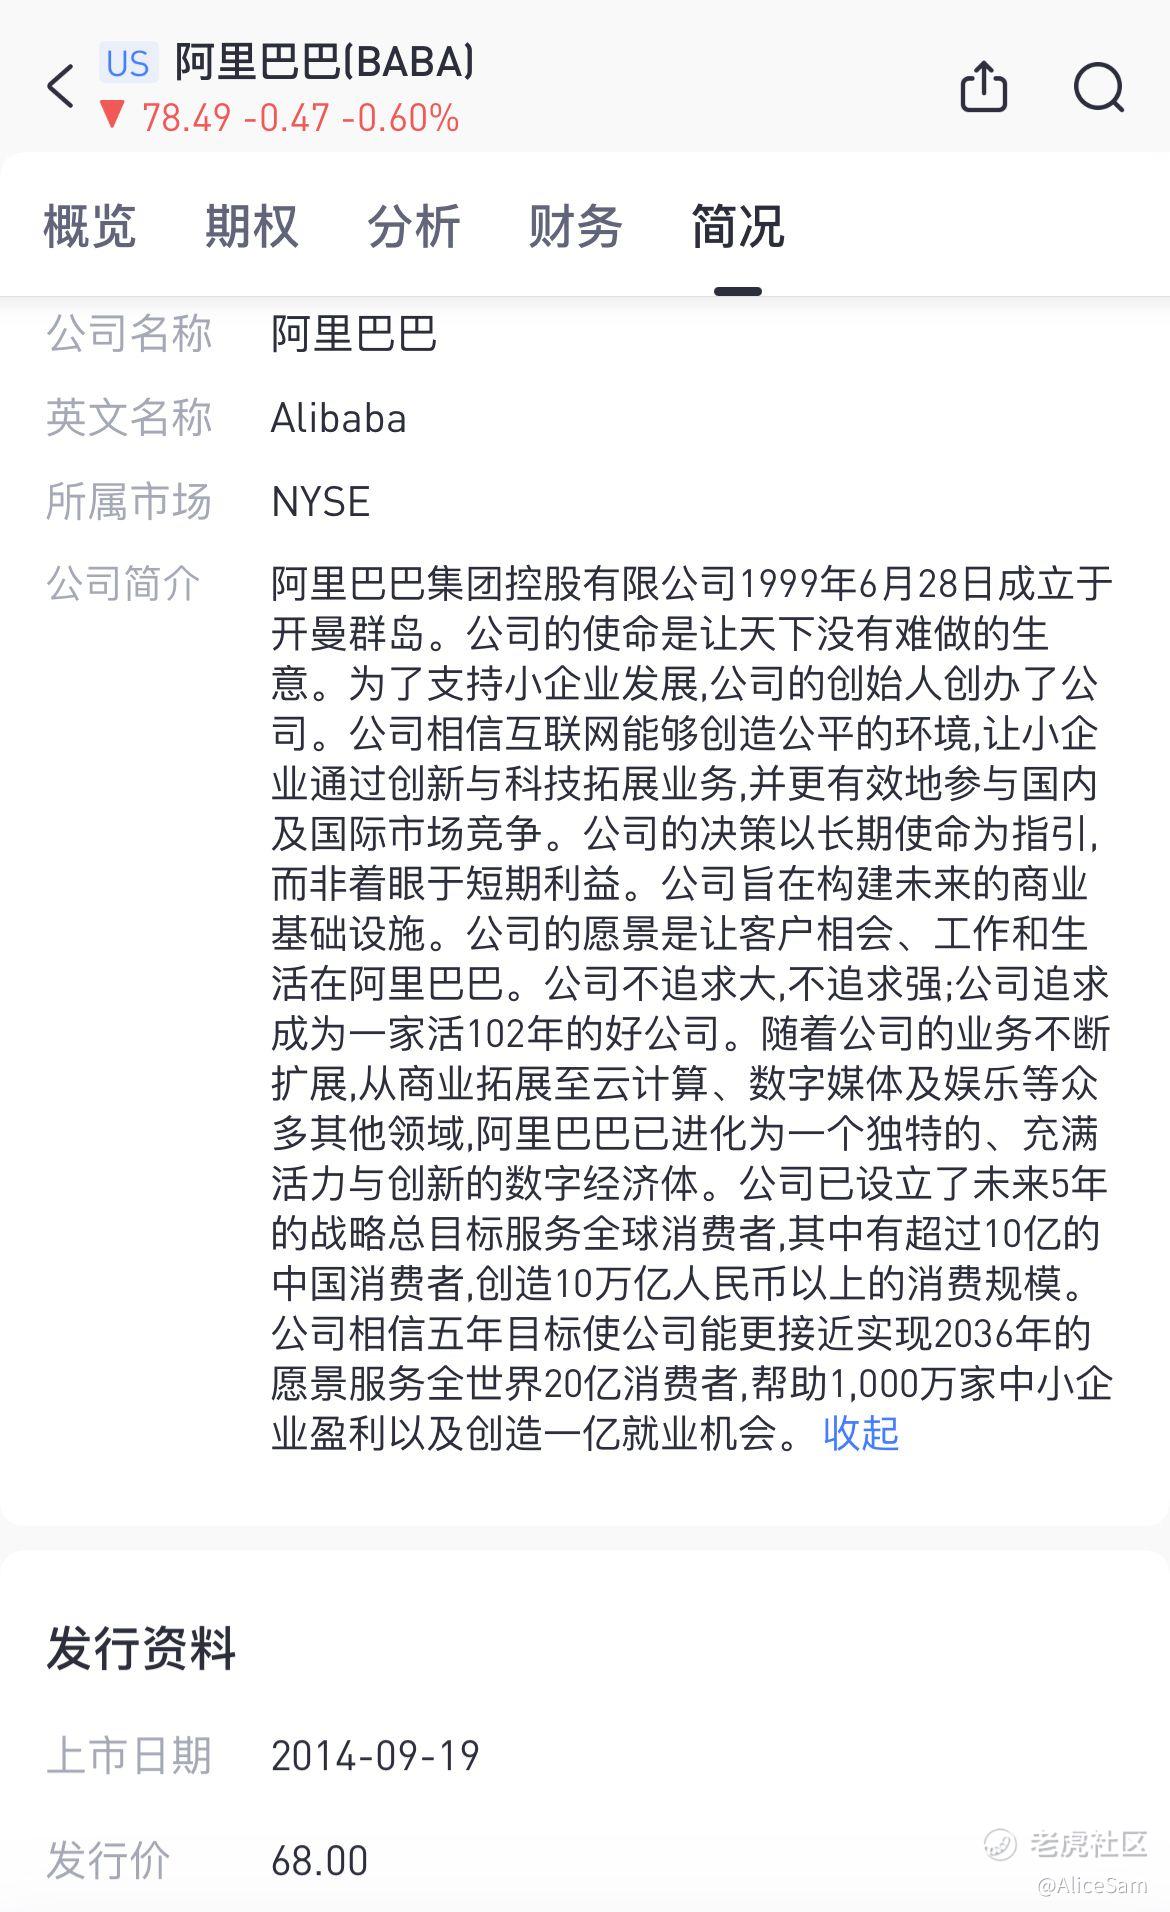Switch to the 概览 tab
1170x1912 pixels.
pyautogui.click(x=89, y=226)
